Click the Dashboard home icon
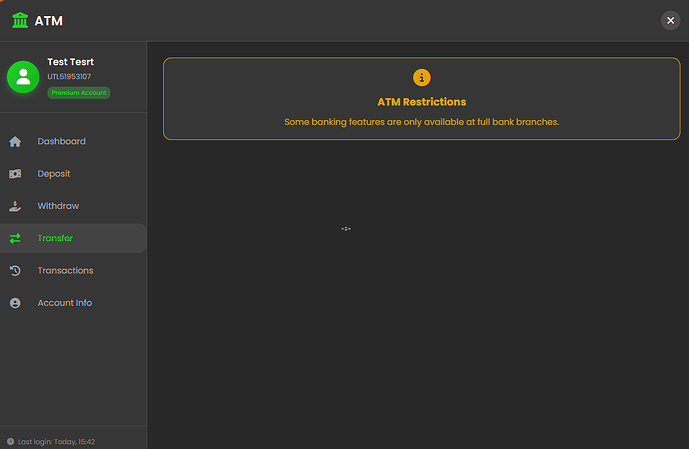Viewport: 689px width, 449px height. [x=15, y=141]
